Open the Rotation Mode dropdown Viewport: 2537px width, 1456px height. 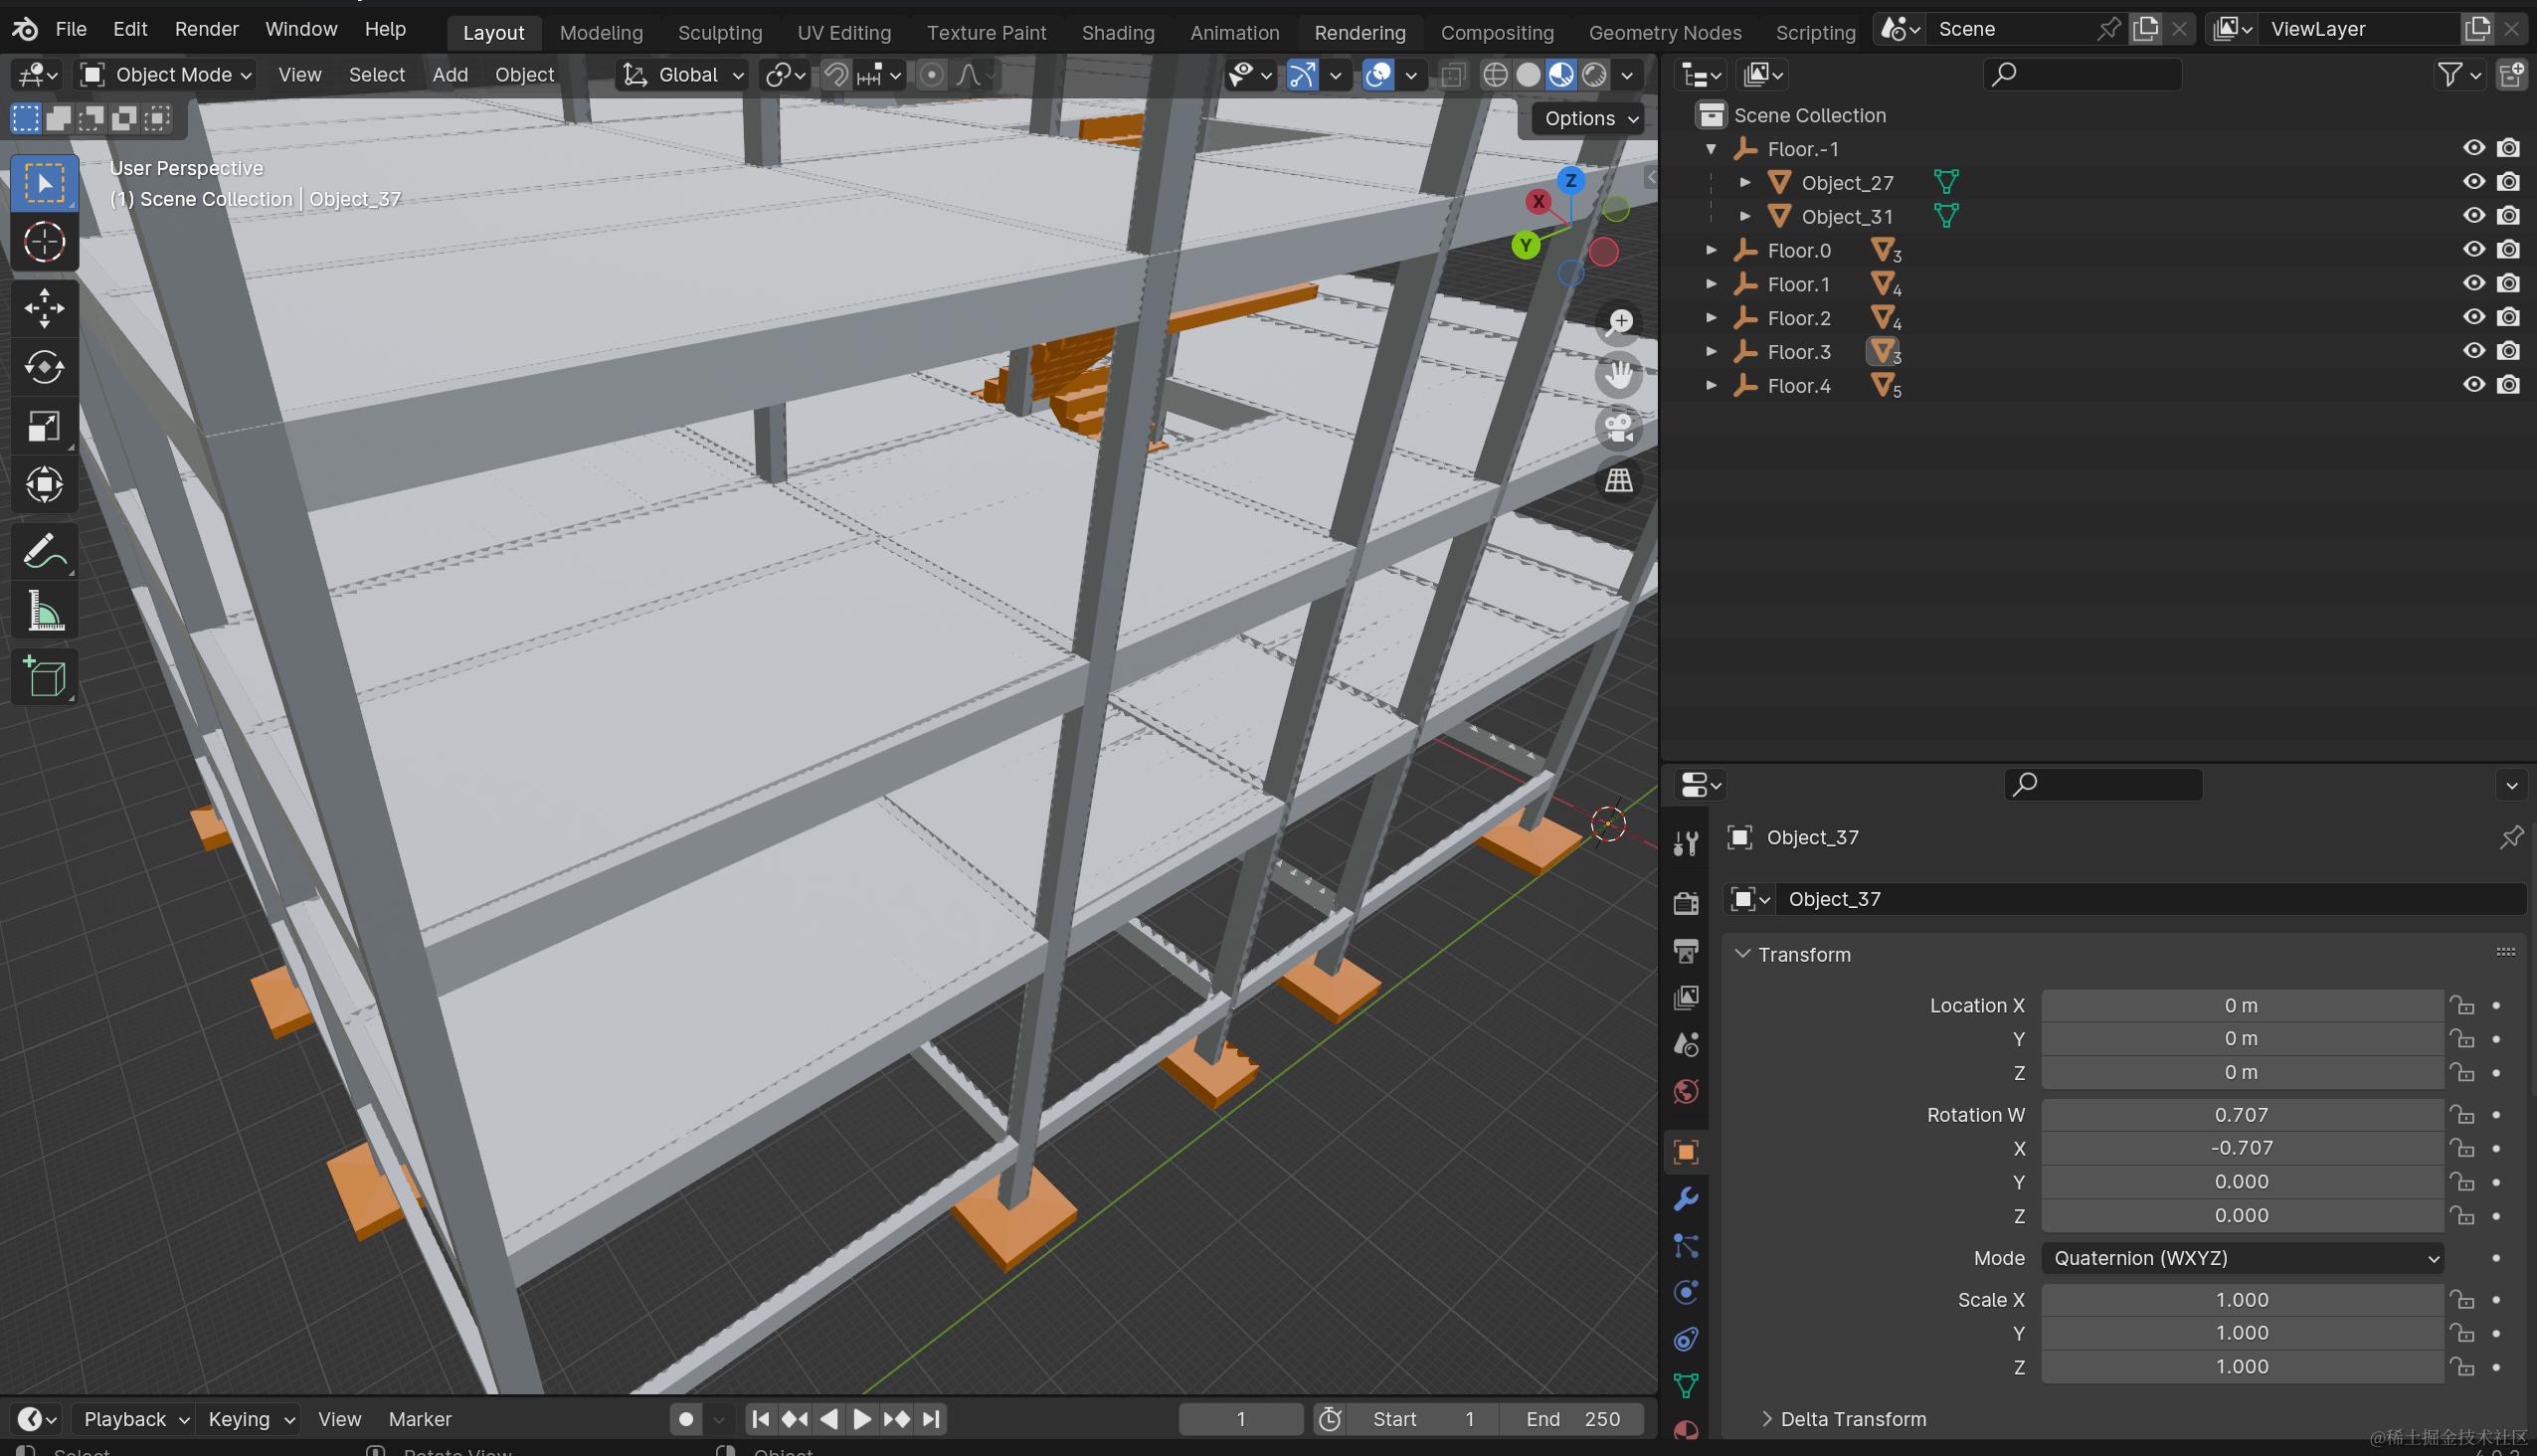click(2242, 1258)
